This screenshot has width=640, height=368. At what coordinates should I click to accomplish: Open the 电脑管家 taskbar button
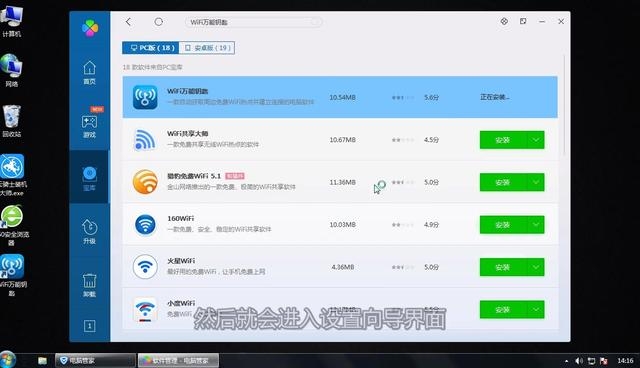point(95,360)
